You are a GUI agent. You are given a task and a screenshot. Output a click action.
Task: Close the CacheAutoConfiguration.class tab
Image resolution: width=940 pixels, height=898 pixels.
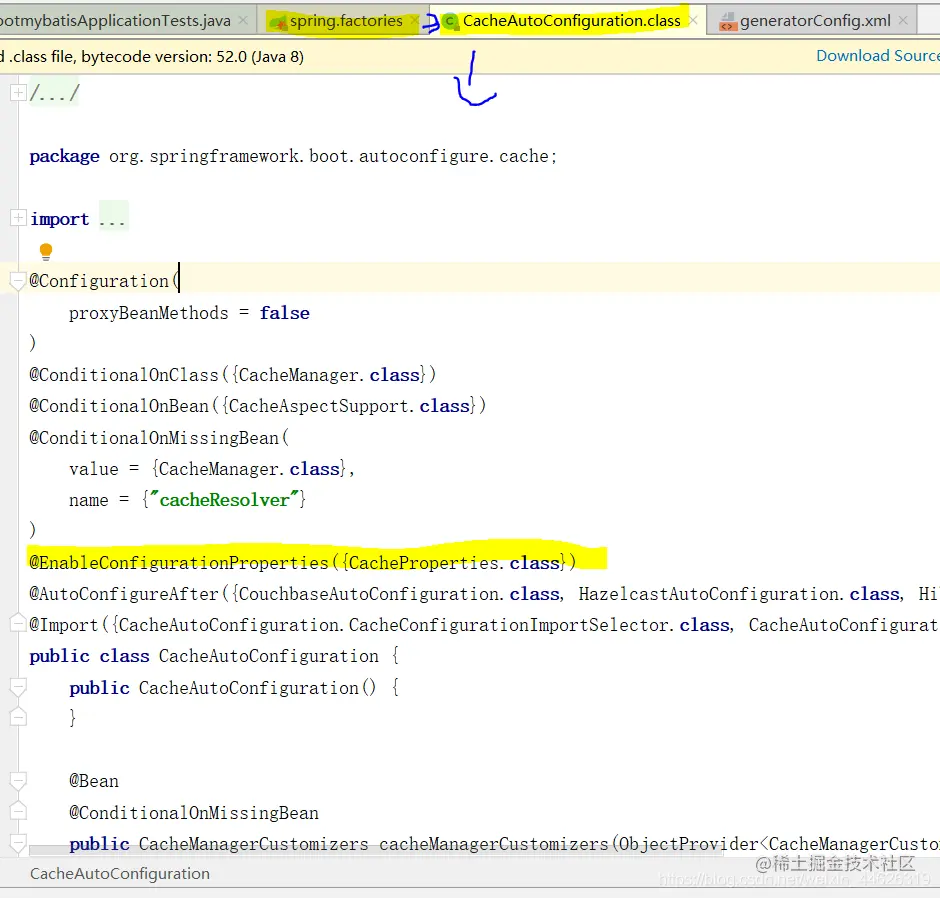(x=693, y=20)
